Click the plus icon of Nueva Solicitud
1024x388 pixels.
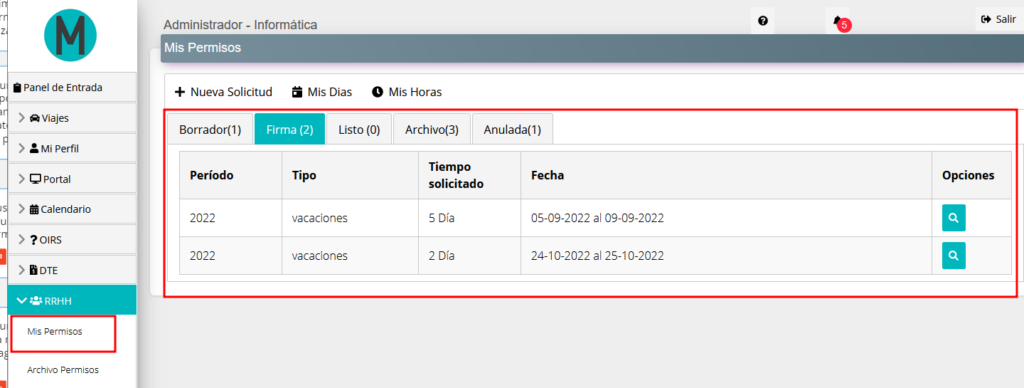coord(180,92)
